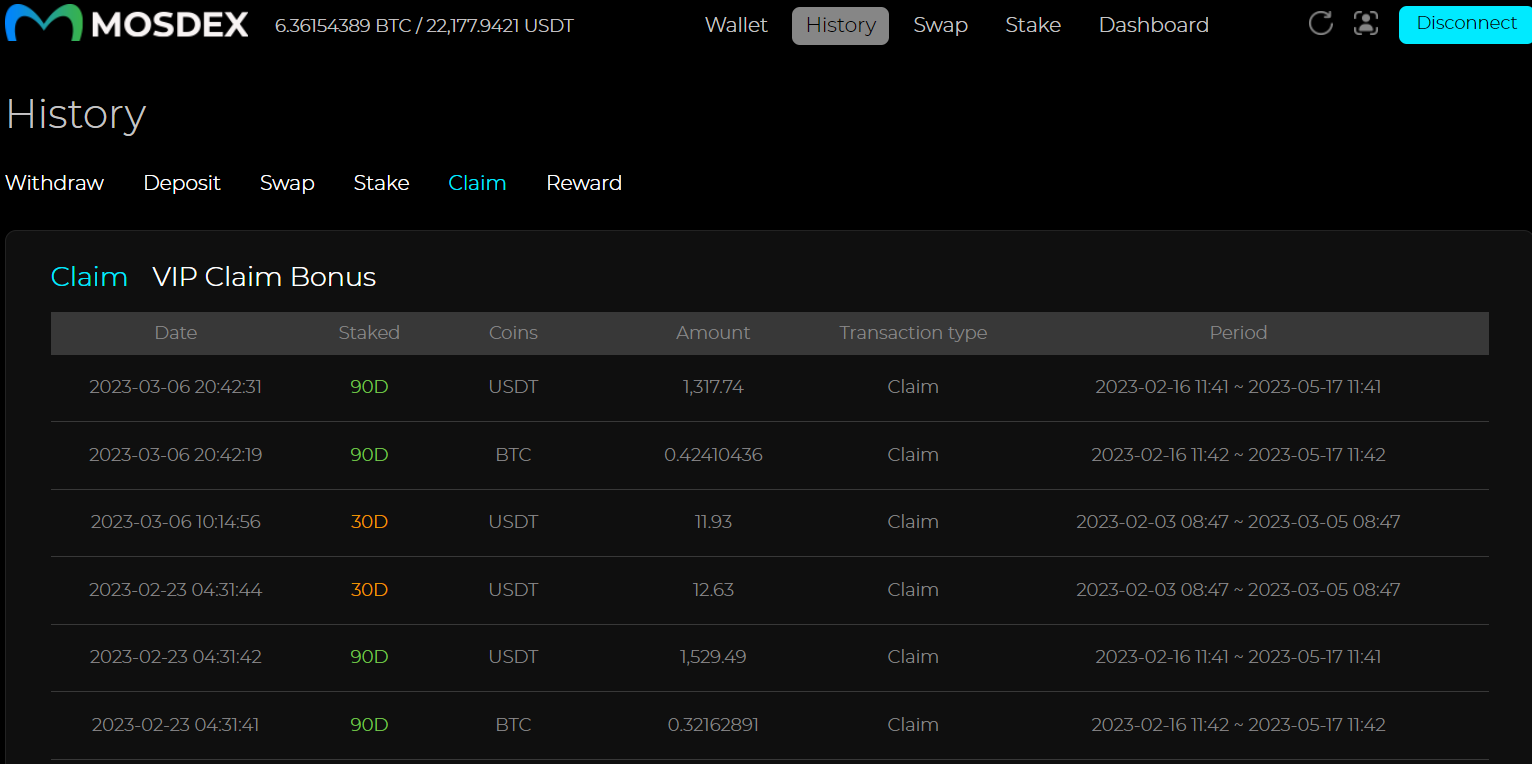Click the refresh icon in header
Screen dimensions: 1532x764
(1321, 23)
